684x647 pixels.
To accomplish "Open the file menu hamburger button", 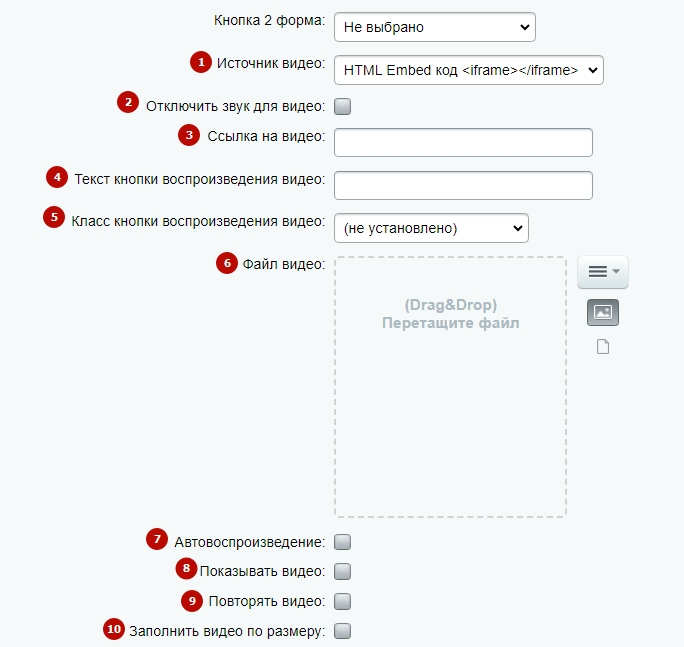I will pyautogui.click(x=603, y=272).
